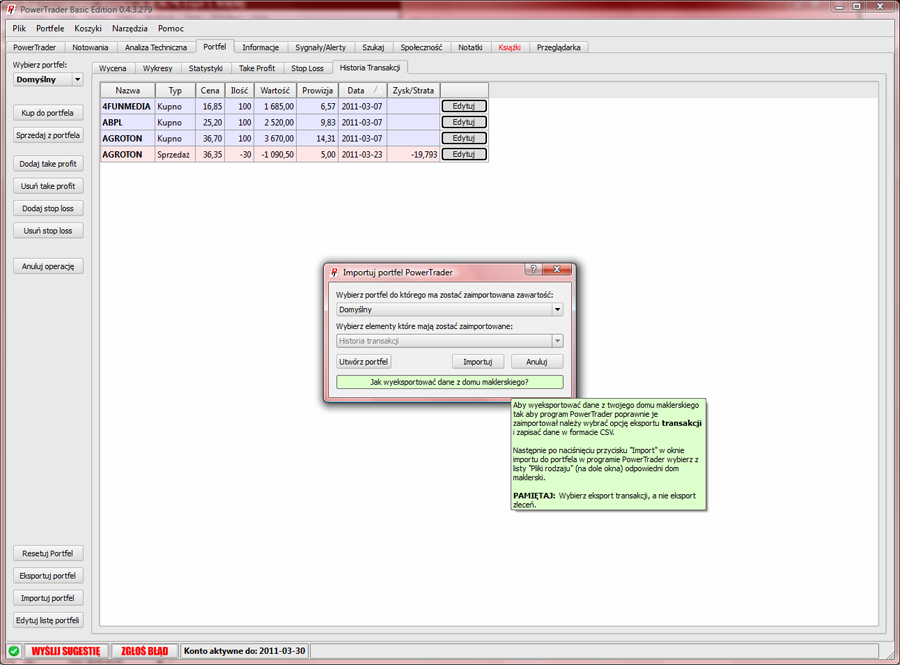Screen dimensions: 900x665
Task: Click Importuj portfel sidebar button
Action: [x=48, y=598]
